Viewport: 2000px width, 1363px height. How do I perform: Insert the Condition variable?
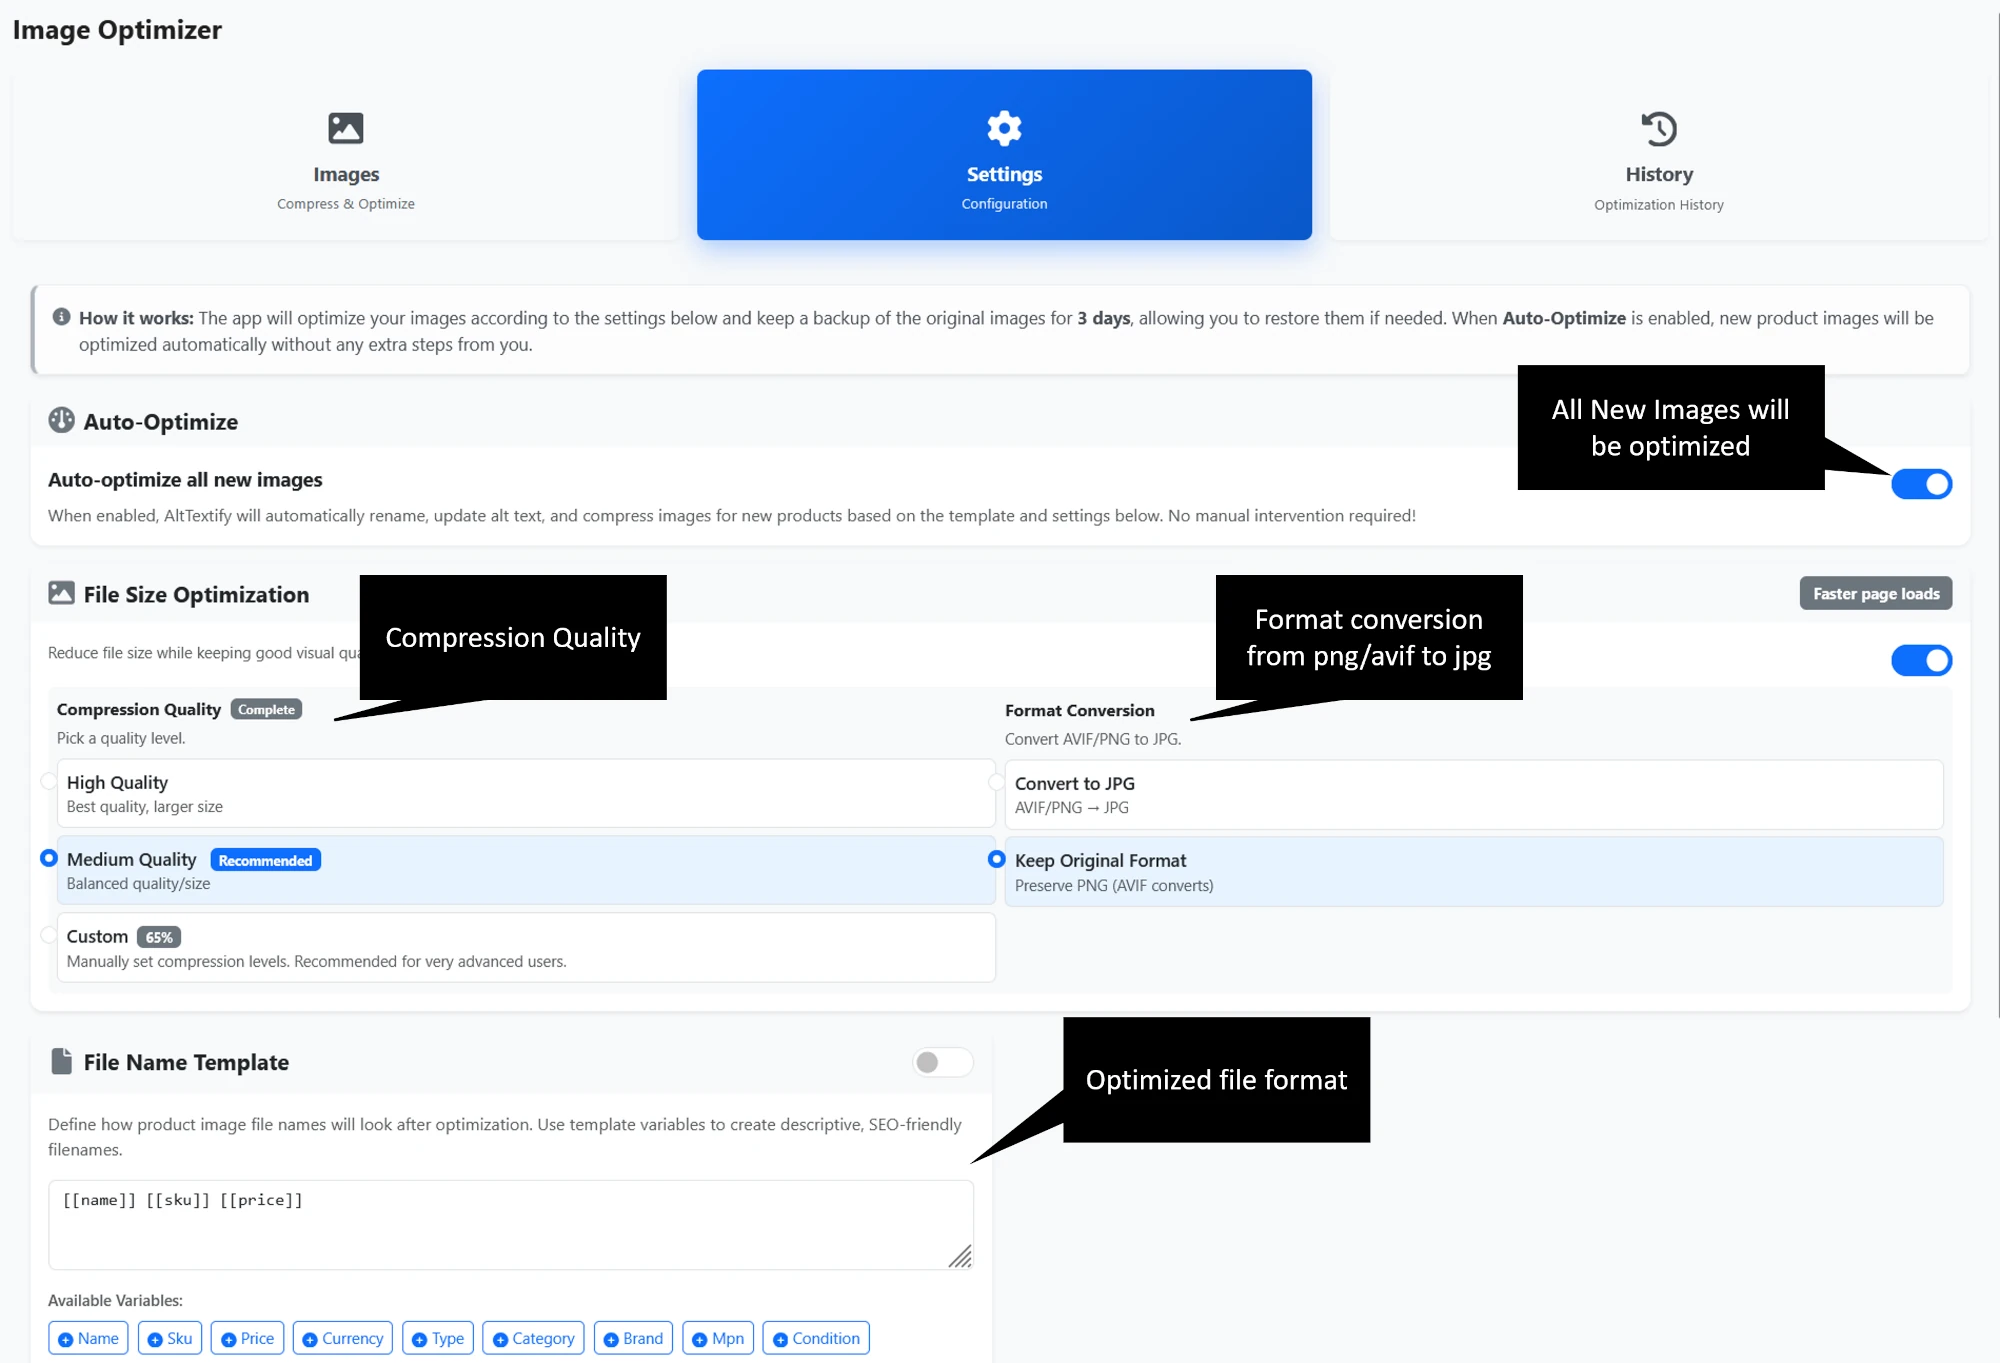click(x=815, y=1337)
